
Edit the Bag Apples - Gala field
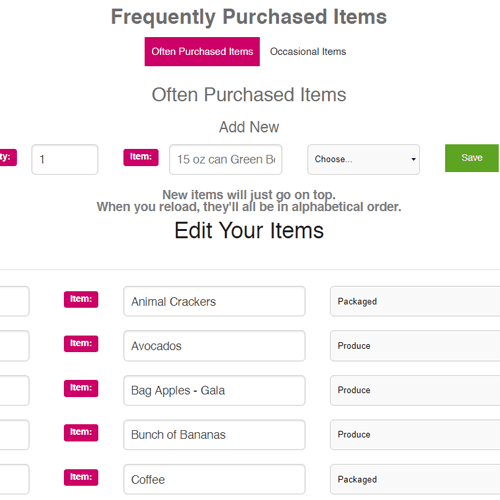point(214,390)
